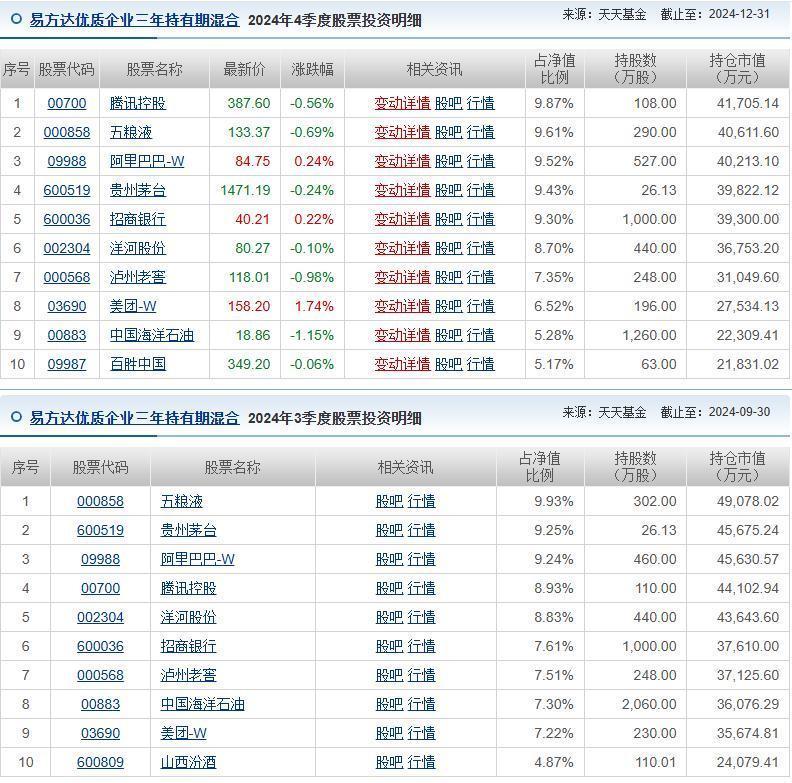
Task: Open stock code 00700 in the 4季度 table
Action: 66,103
